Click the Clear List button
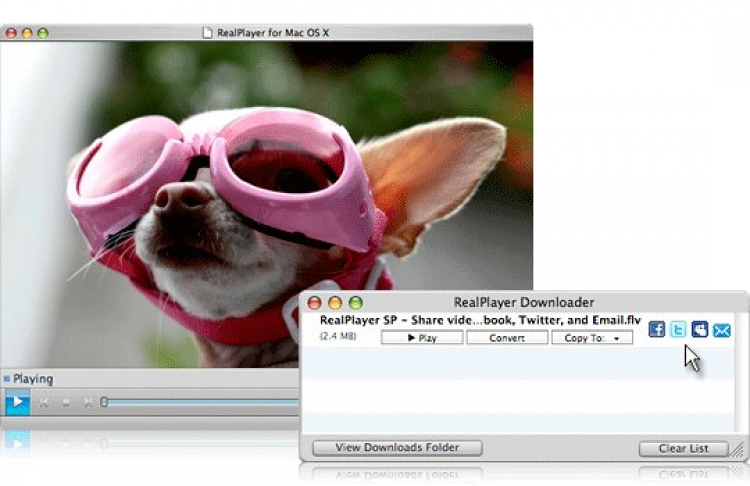 pos(684,449)
